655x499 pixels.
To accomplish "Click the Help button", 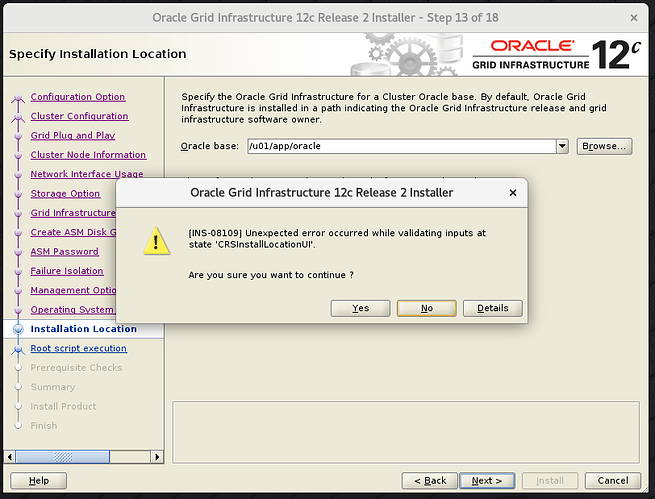I will [38, 481].
